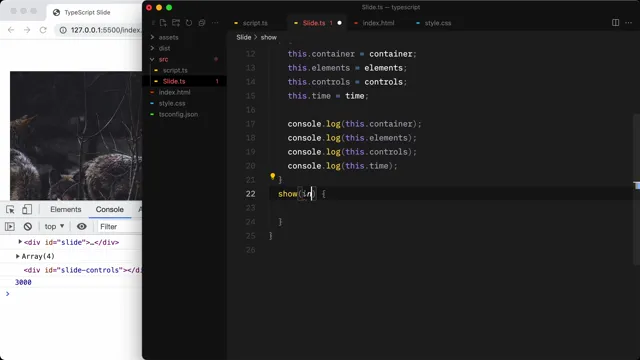Click the console.log(this.container) line

click(354, 124)
